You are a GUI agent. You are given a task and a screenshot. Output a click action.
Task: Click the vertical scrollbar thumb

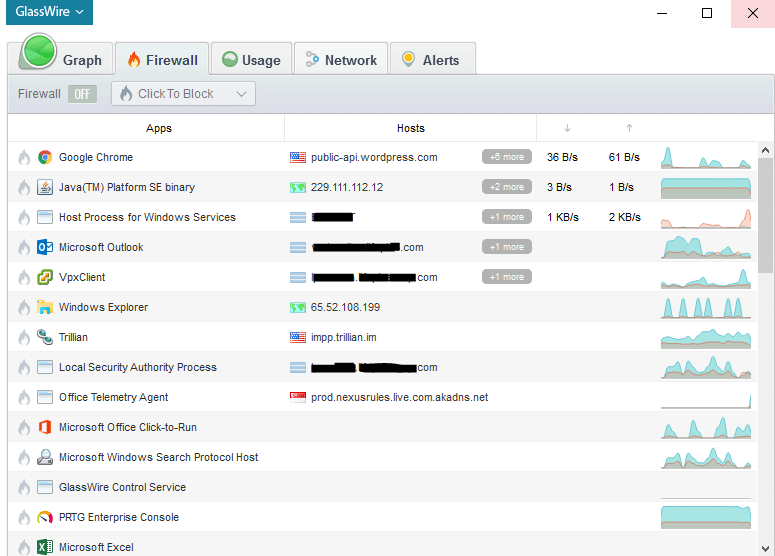(766, 215)
